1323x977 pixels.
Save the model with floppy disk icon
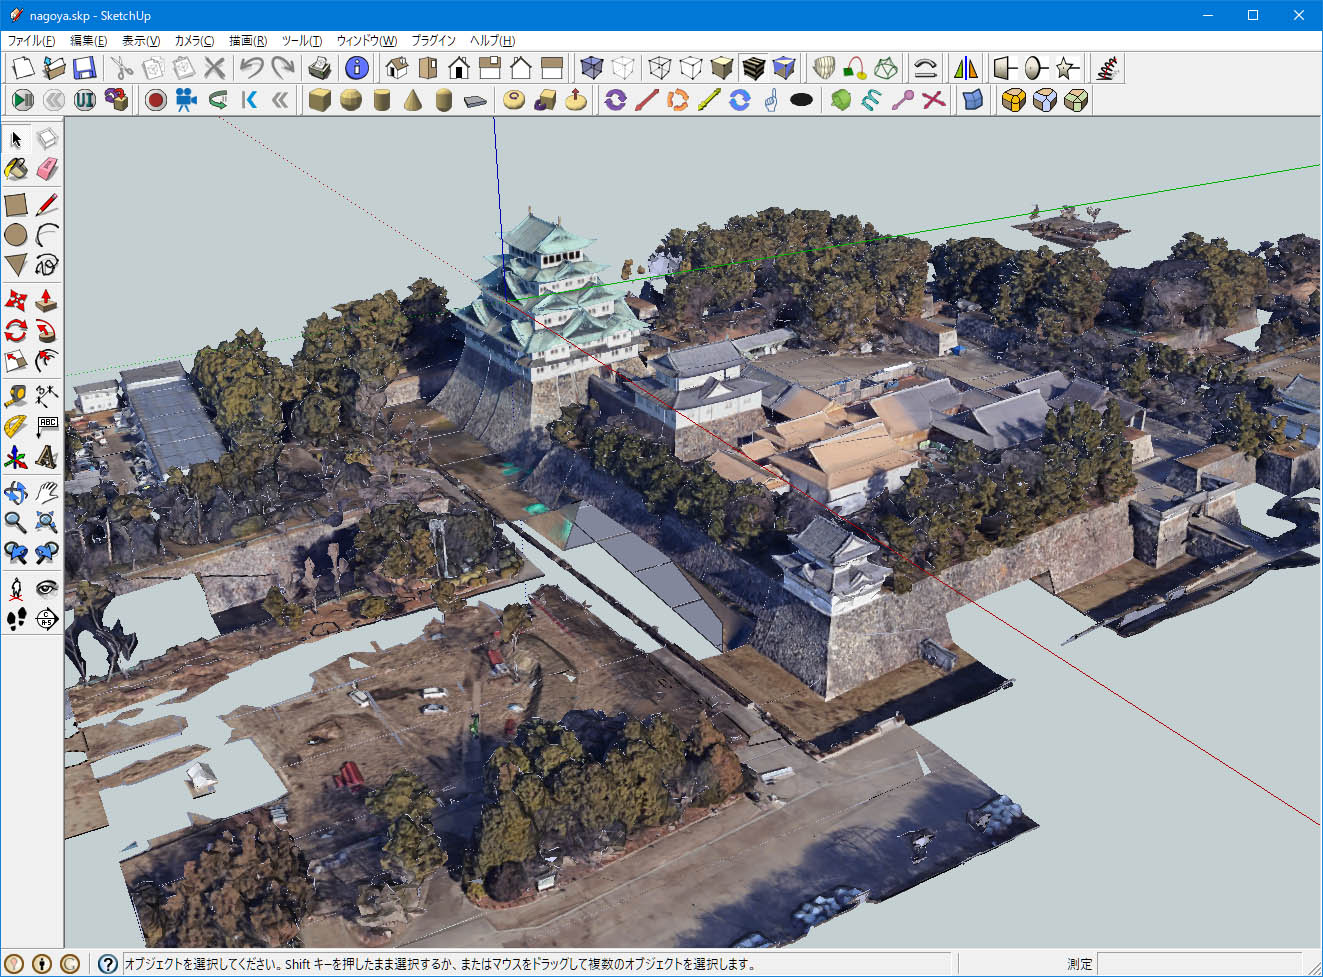(85, 68)
